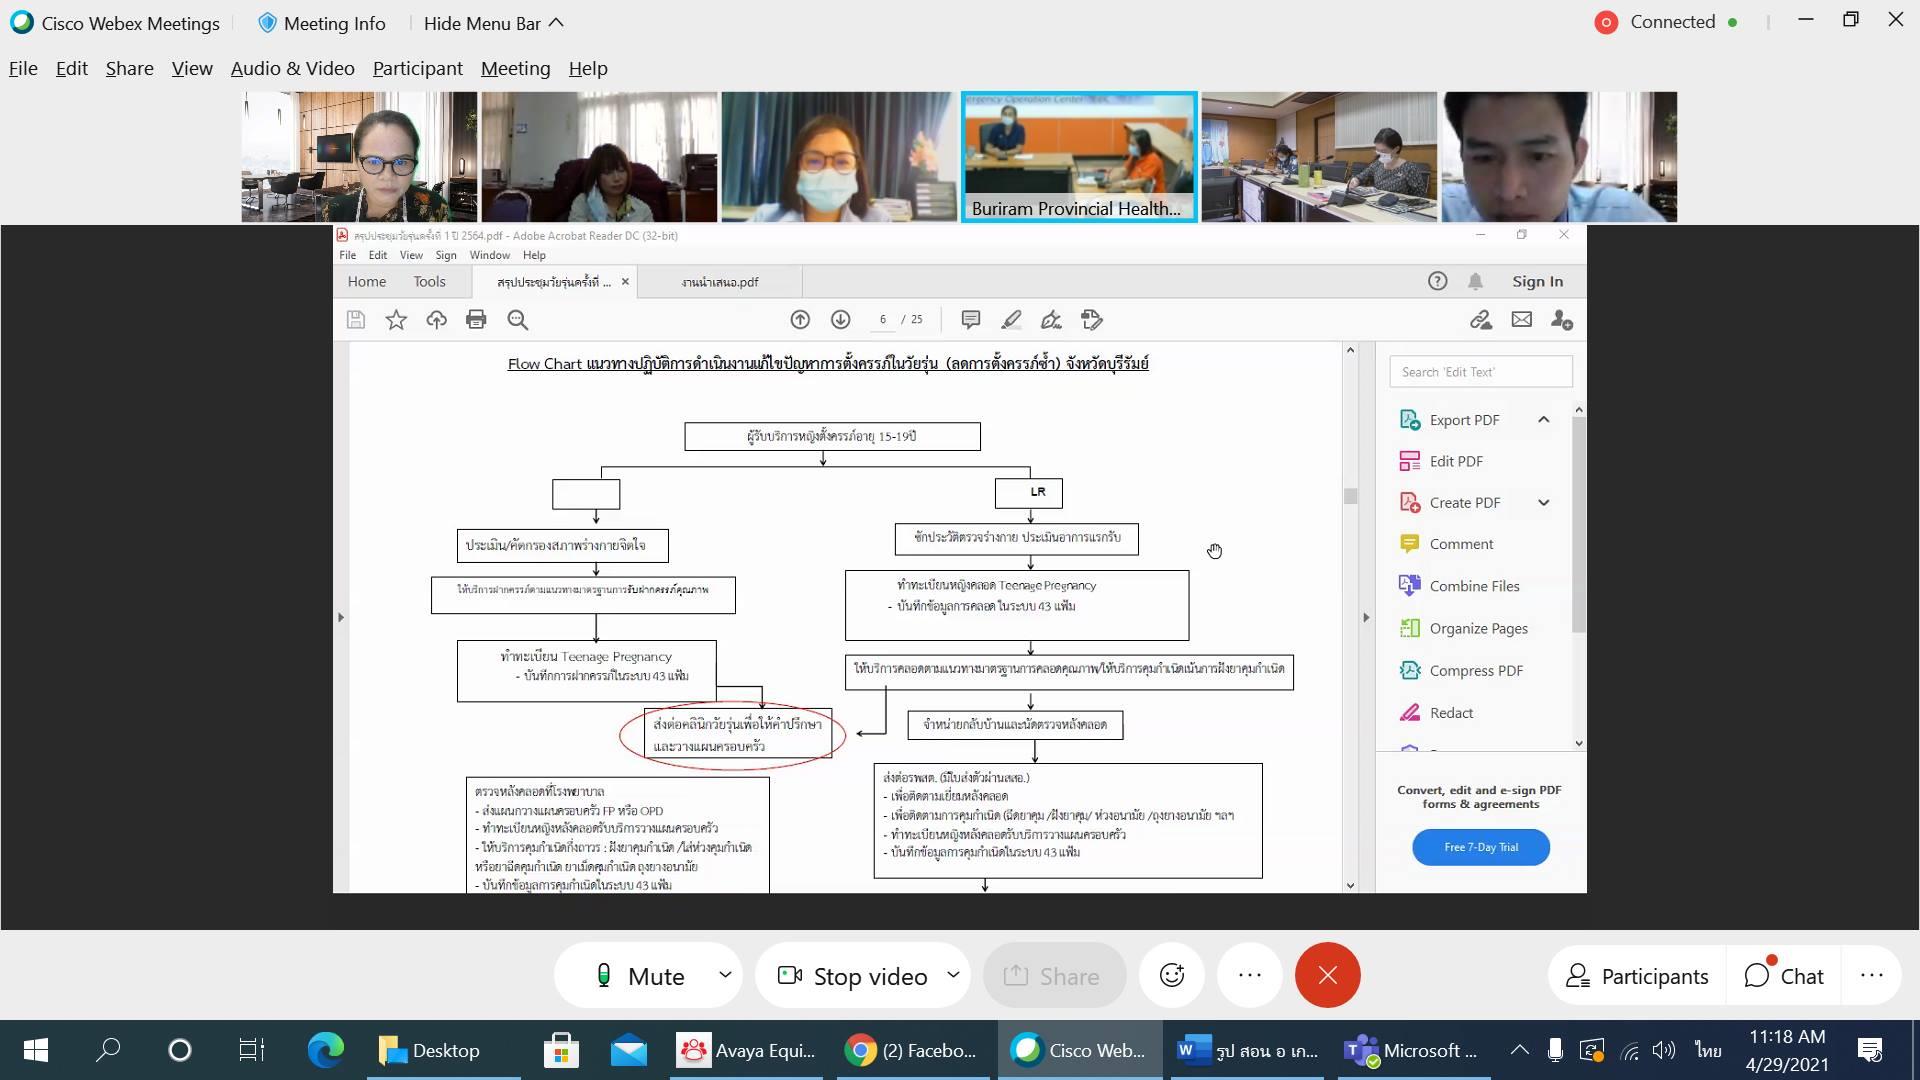Stop video camera
Image resolution: width=1920 pixels, height=1080 pixels.
tap(852, 975)
